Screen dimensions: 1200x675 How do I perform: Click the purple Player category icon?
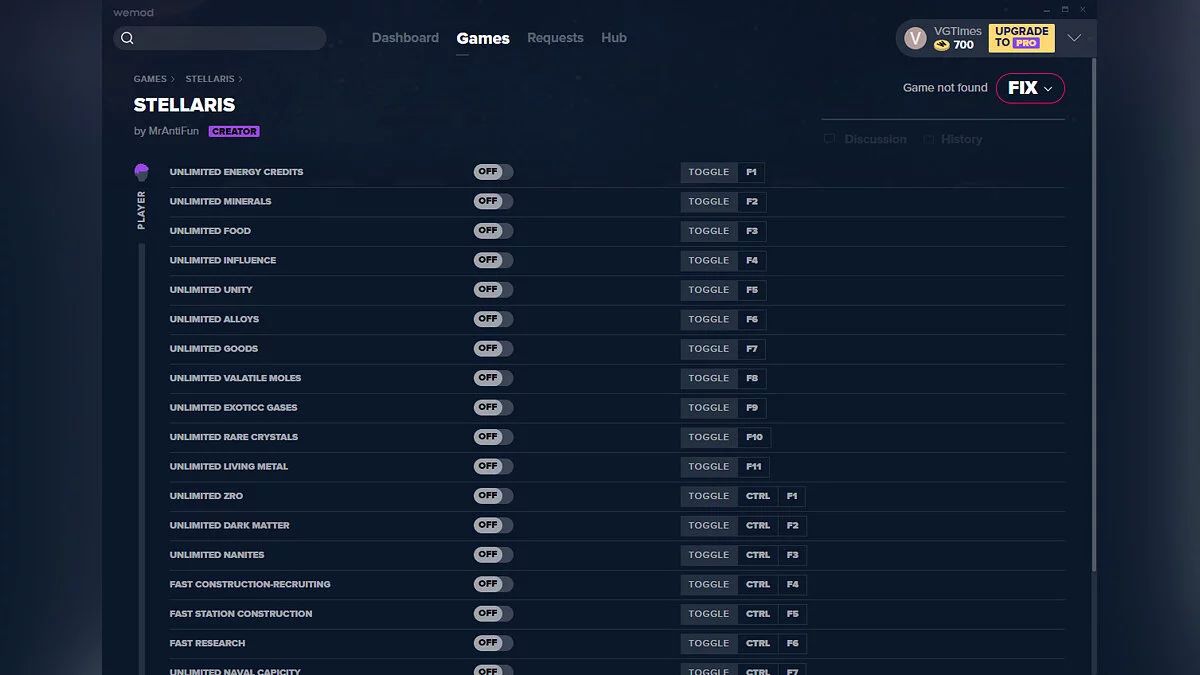coord(142,172)
